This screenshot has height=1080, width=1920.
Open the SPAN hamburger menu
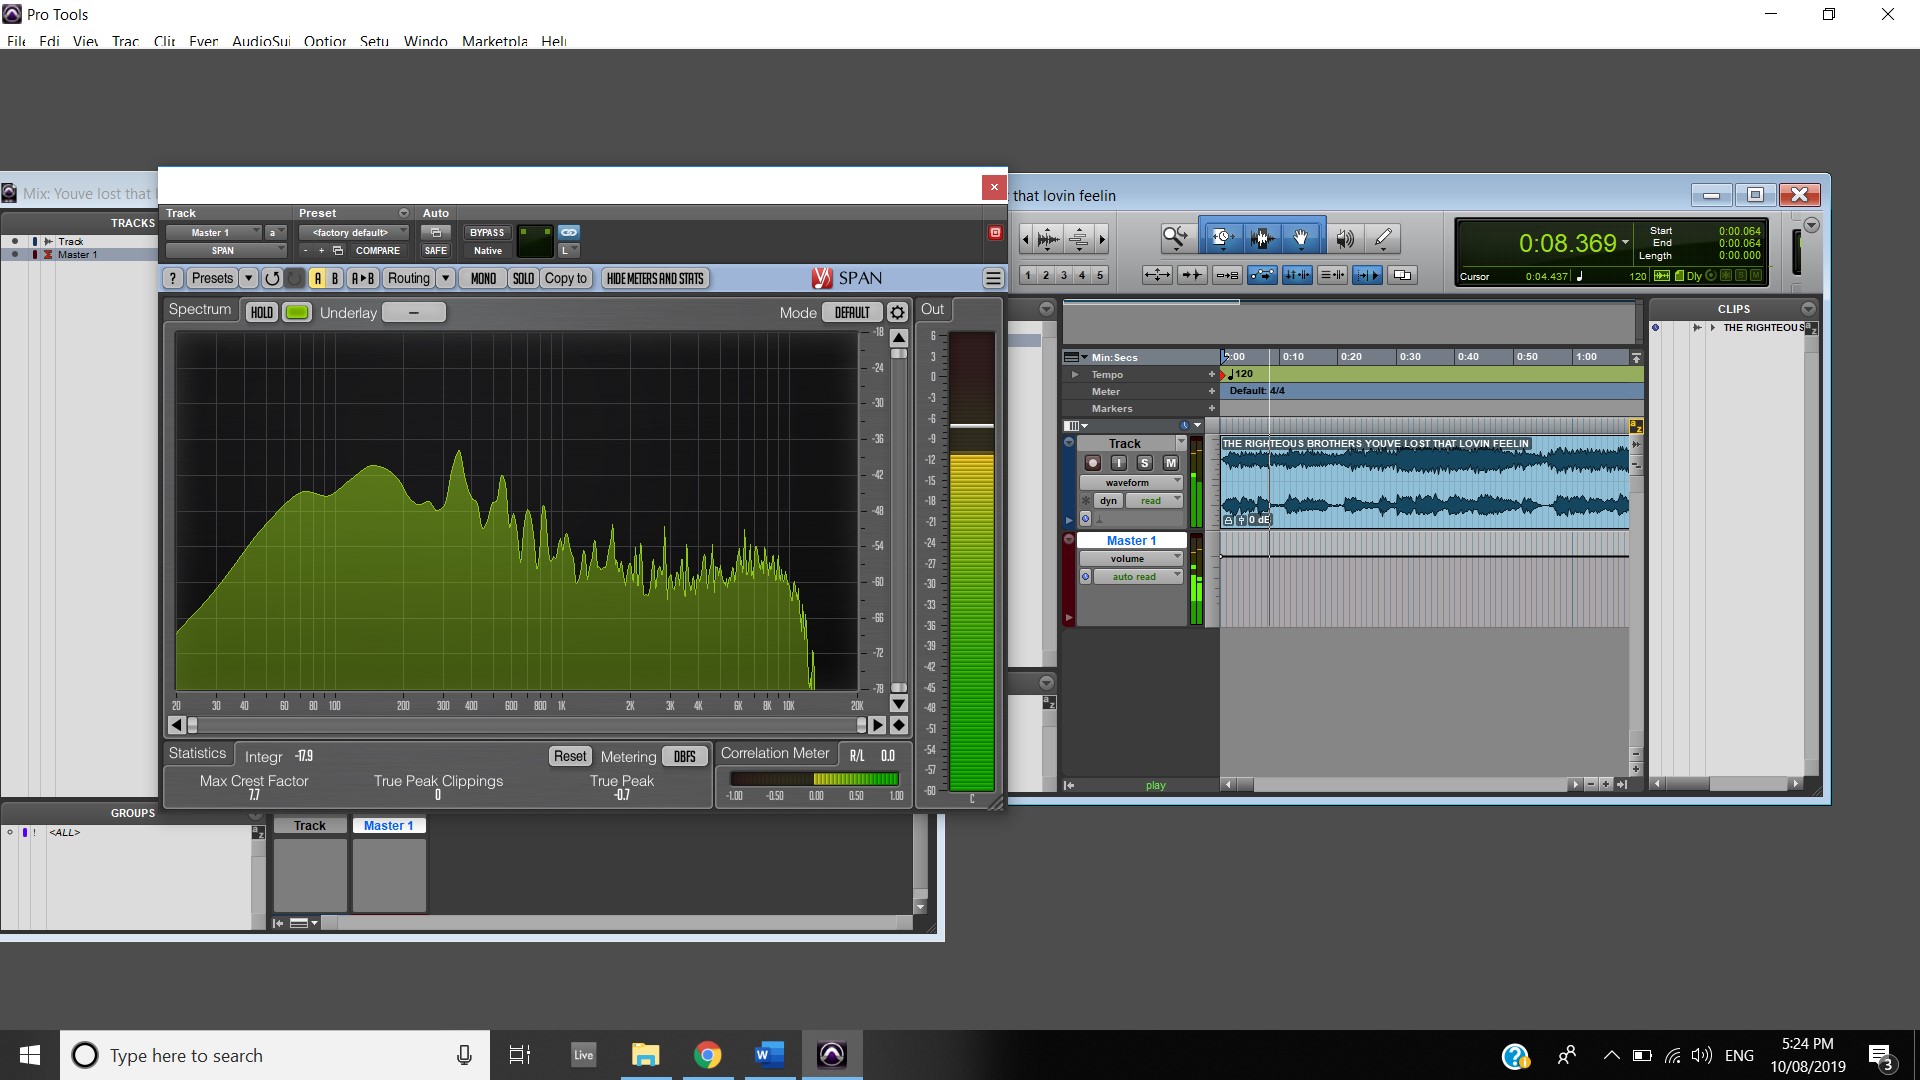pyautogui.click(x=993, y=278)
